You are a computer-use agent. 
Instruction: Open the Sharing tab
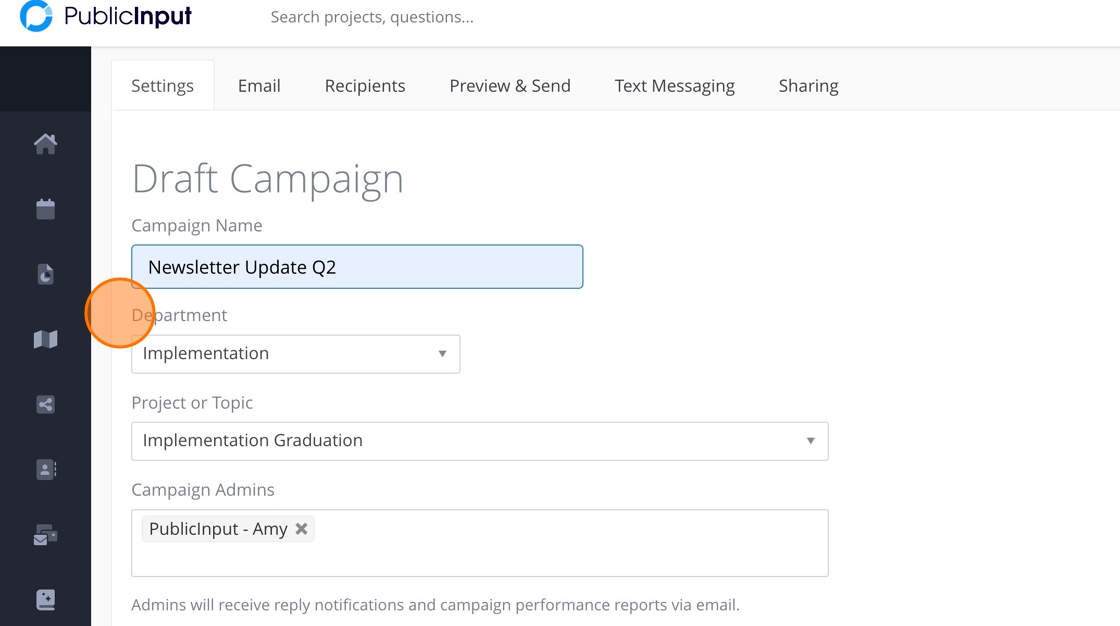coord(808,86)
